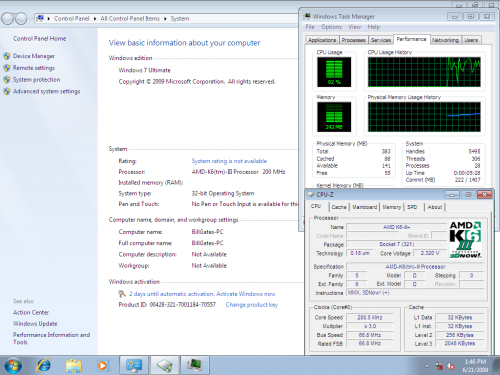Open Performance Information and Tools
The width and height of the screenshot is (500, 375).
pos(51,338)
